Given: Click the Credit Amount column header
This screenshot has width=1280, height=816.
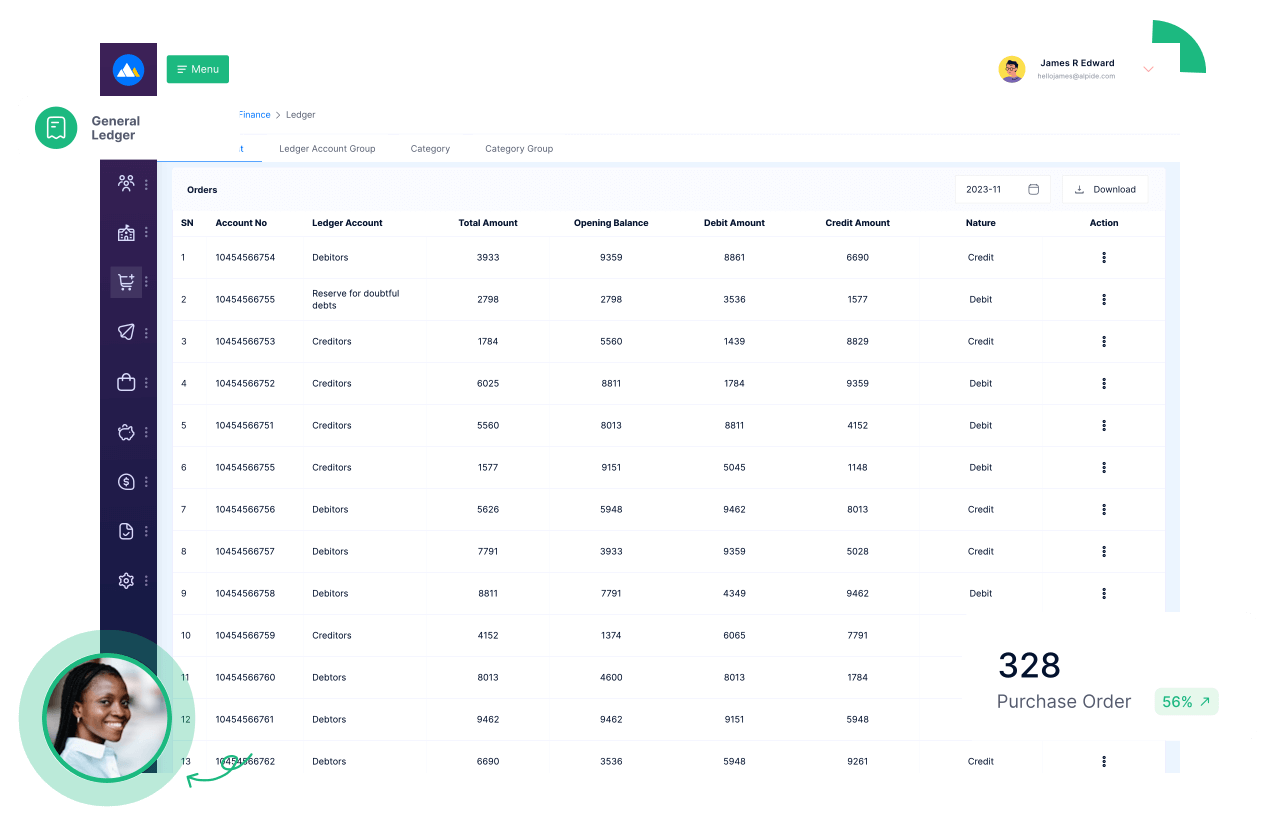Looking at the screenshot, I should [857, 223].
